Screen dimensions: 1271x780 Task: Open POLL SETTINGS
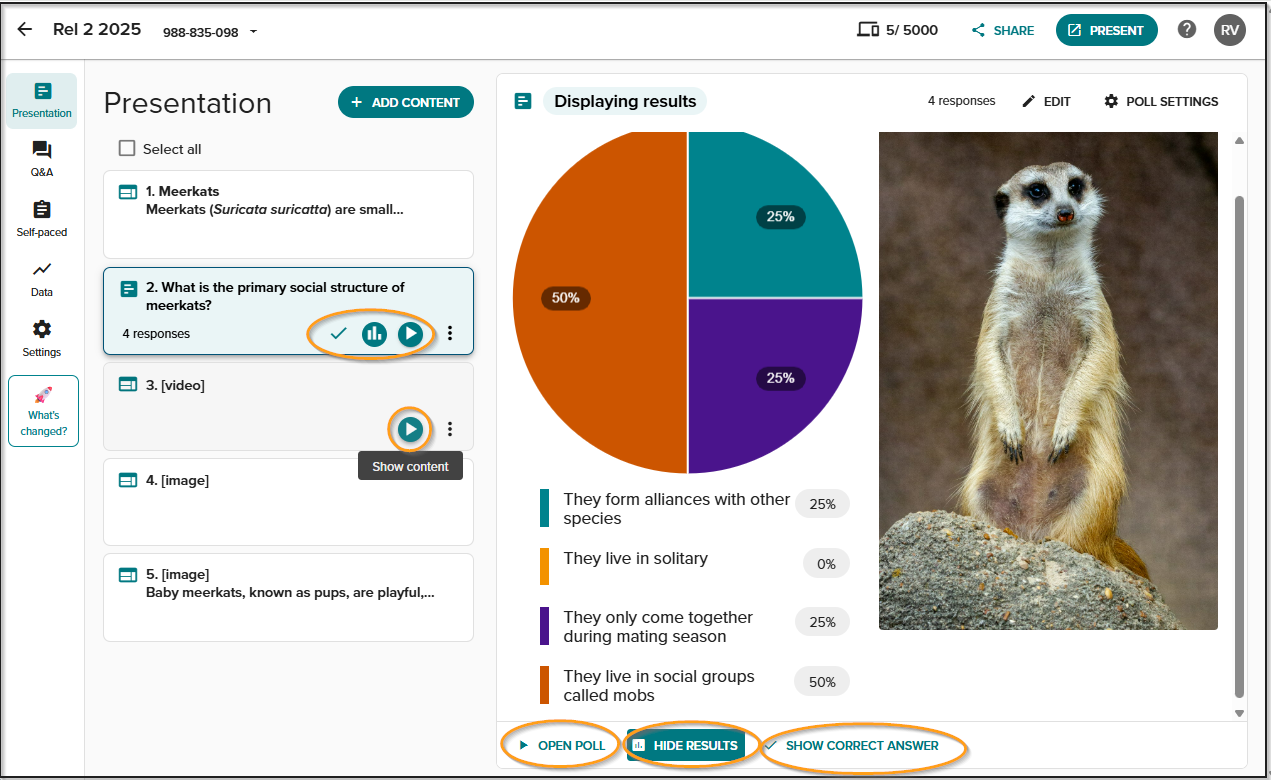click(1161, 101)
